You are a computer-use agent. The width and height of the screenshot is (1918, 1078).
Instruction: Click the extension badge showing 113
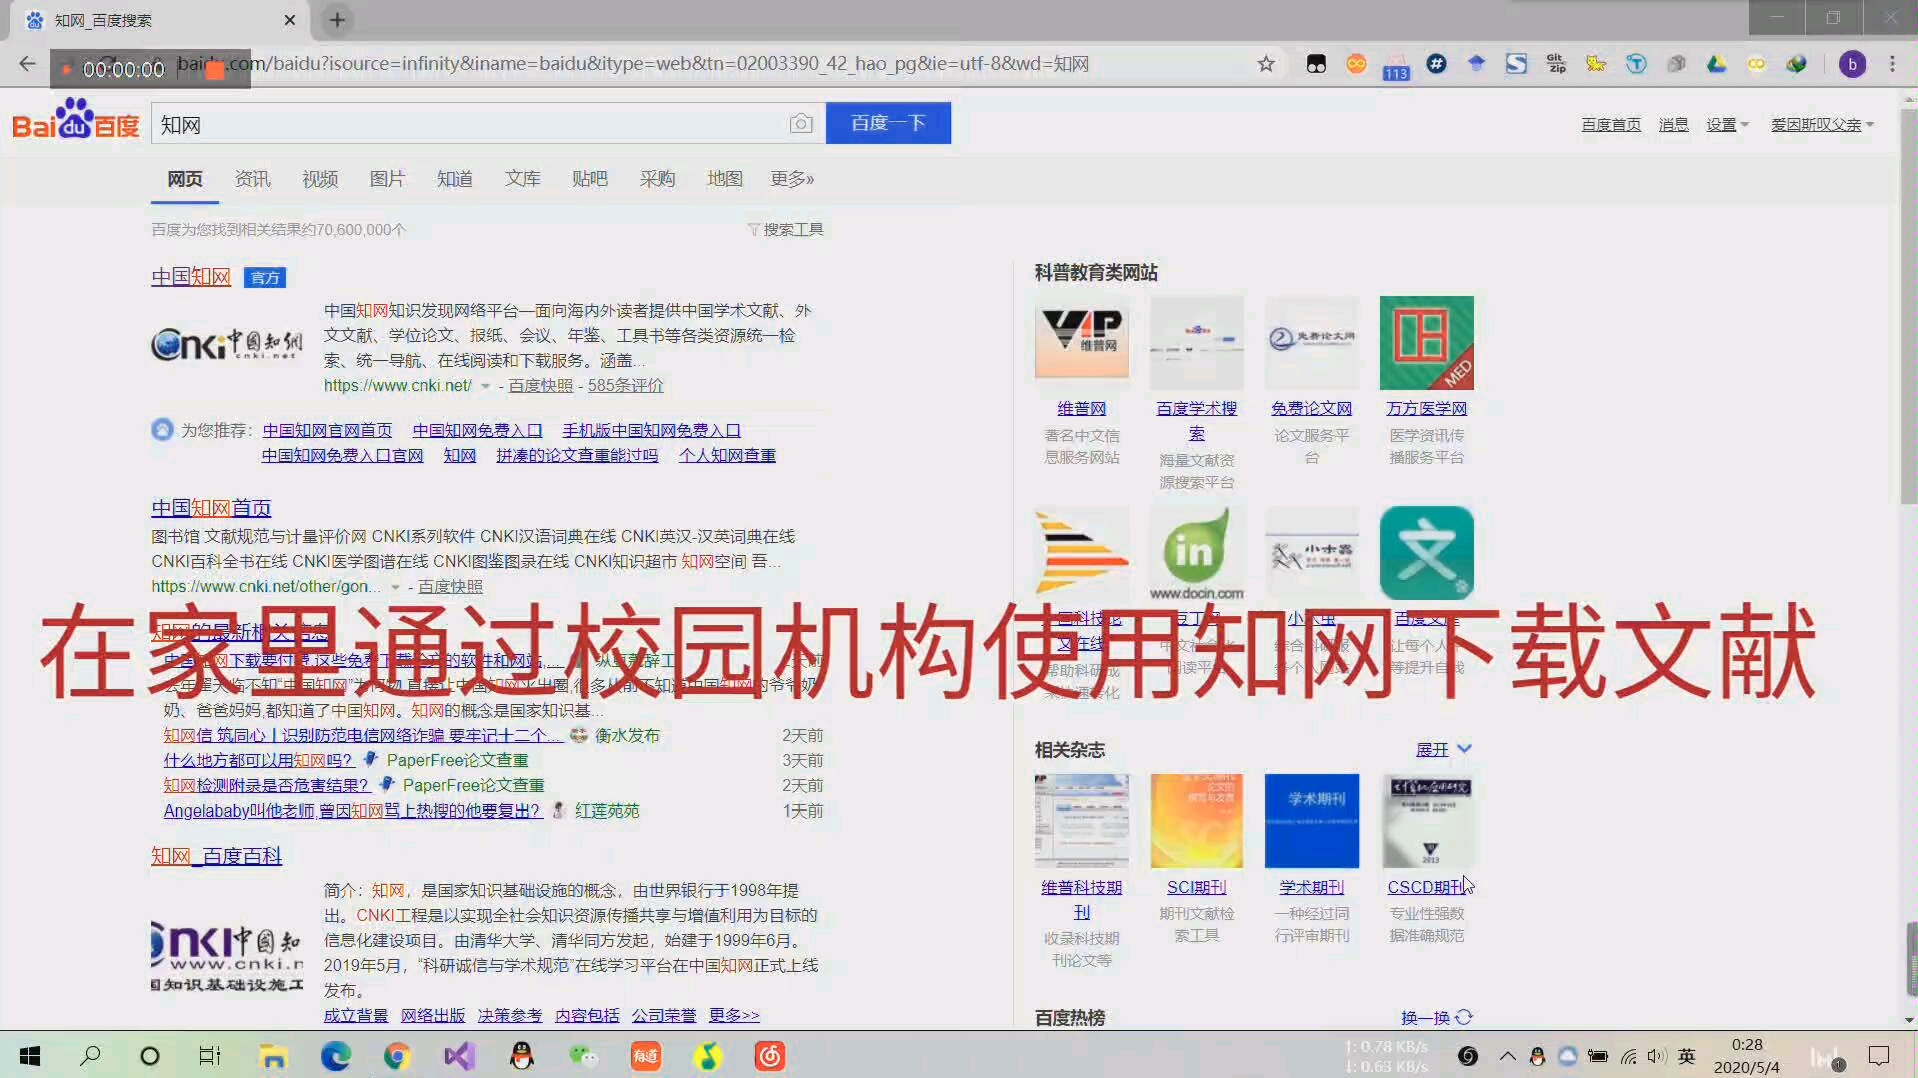pyautogui.click(x=1396, y=67)
